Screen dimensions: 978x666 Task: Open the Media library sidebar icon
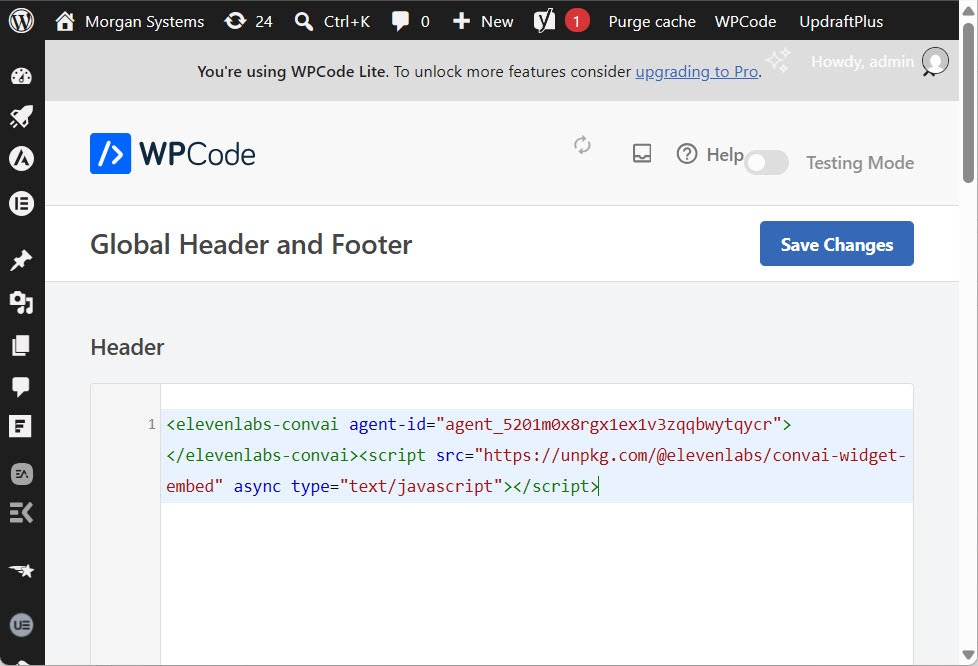[21, 302]
